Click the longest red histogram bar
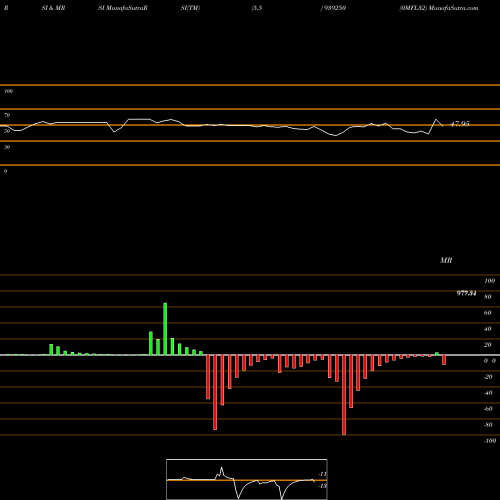Image resolution: width=500 pixels, height=500 pixels. coord(344,395)
